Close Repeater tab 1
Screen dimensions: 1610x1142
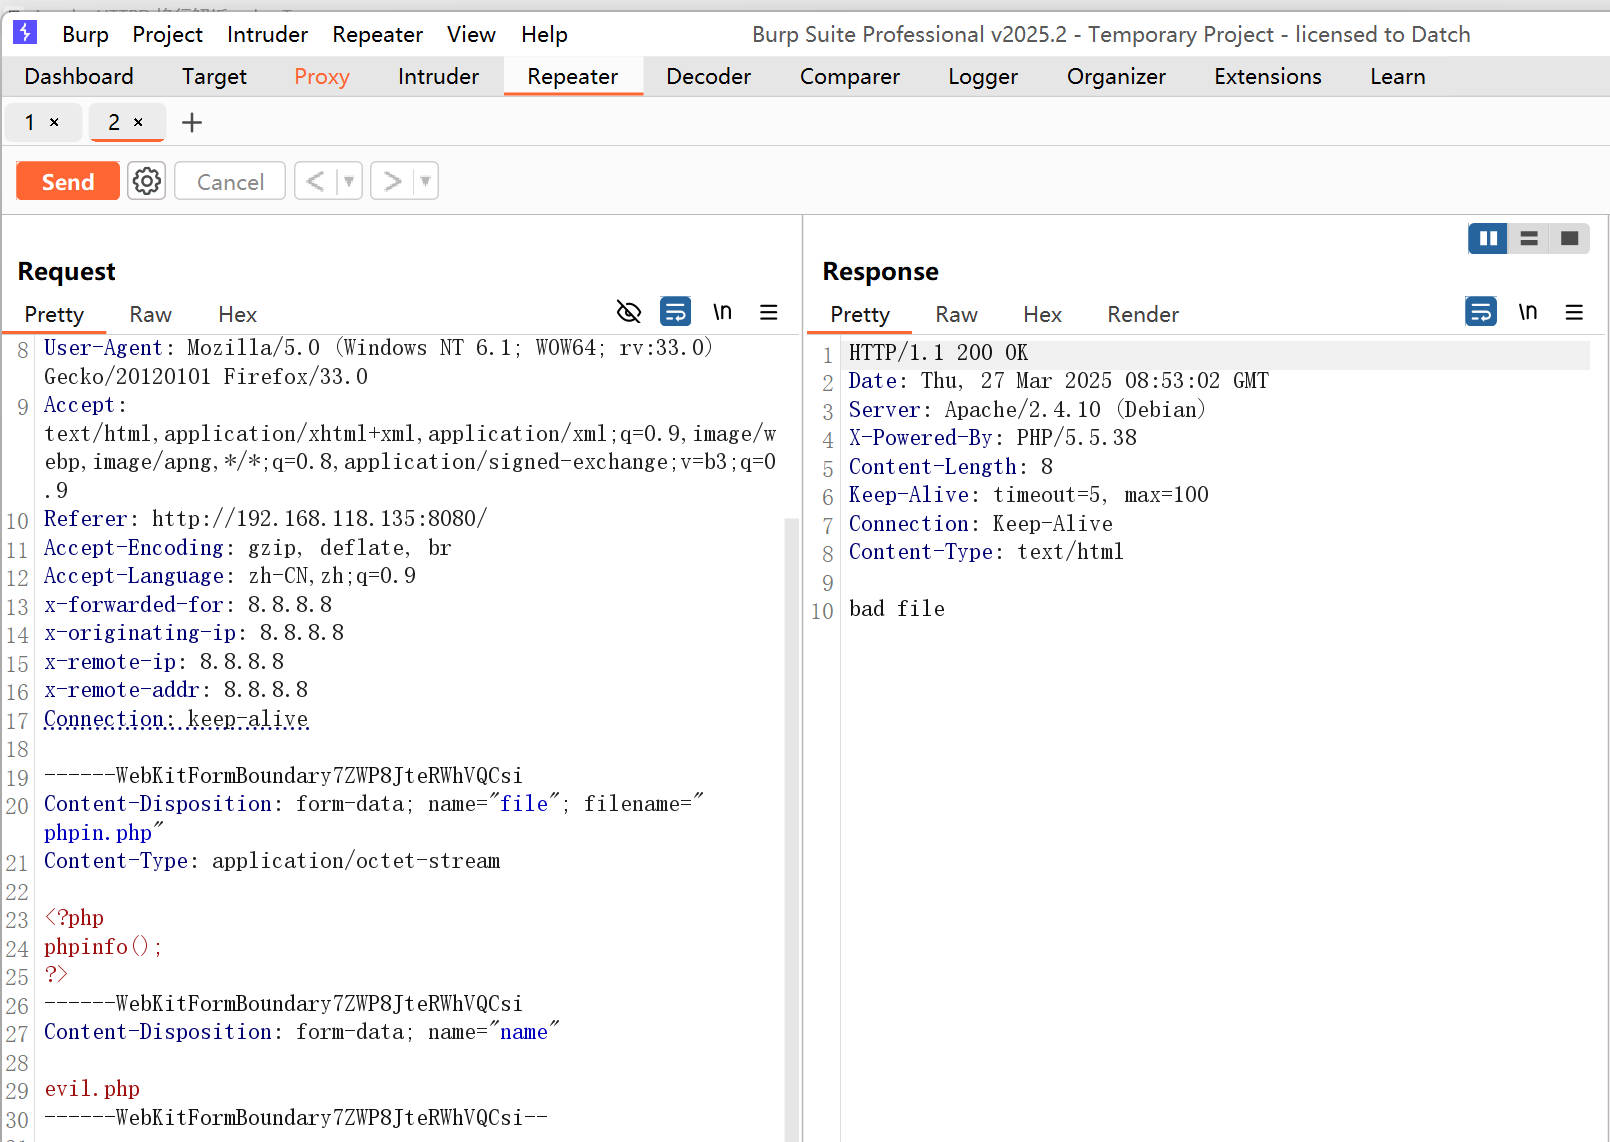(x=54, y=122)
